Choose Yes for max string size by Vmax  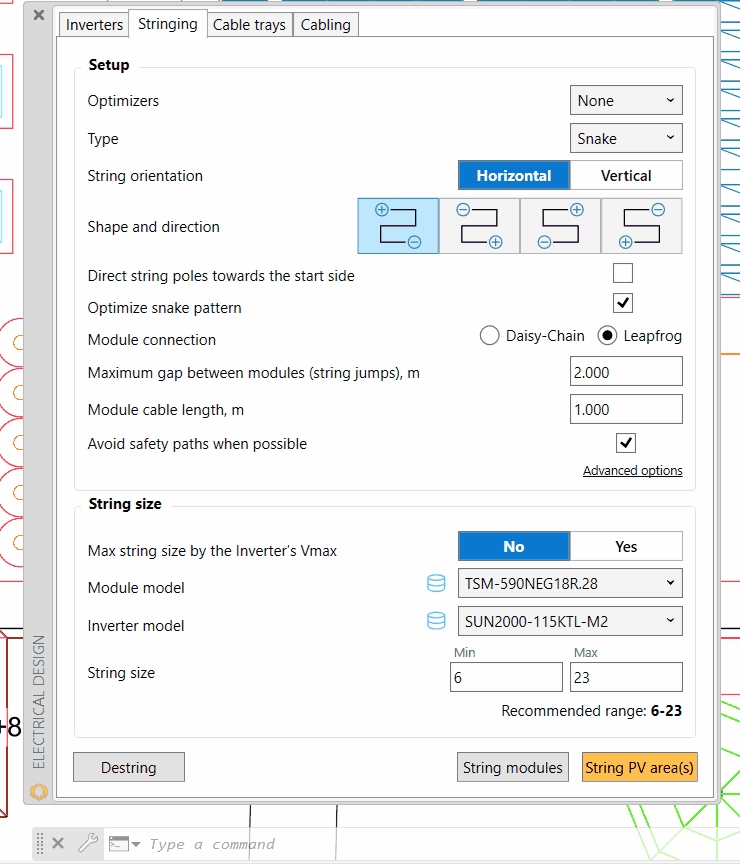click(626, 546)
